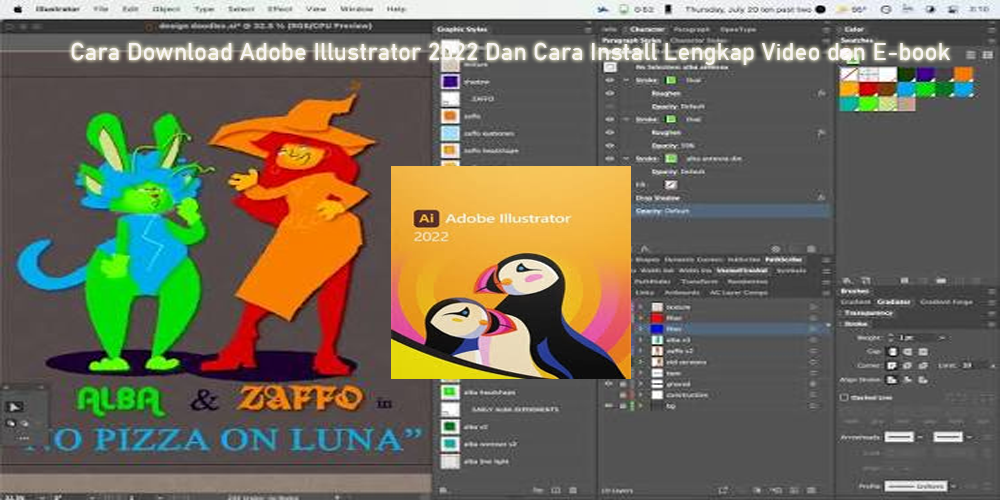Expand the zaffo v2 layer
Viewport: 1000px width, 500px height.
click(640, 351)
